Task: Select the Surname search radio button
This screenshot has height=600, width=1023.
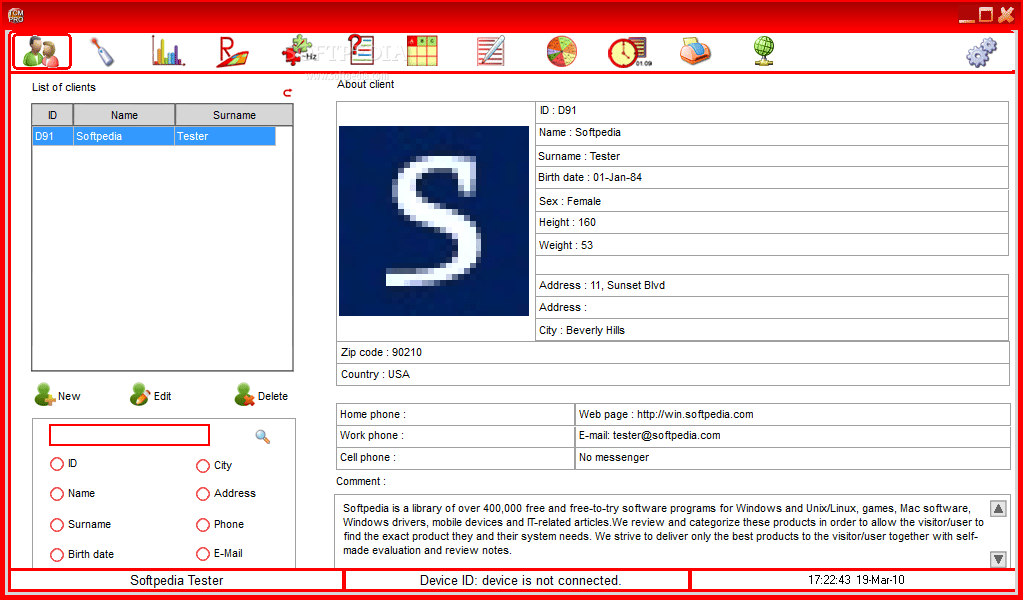Action: click(57, 524)
